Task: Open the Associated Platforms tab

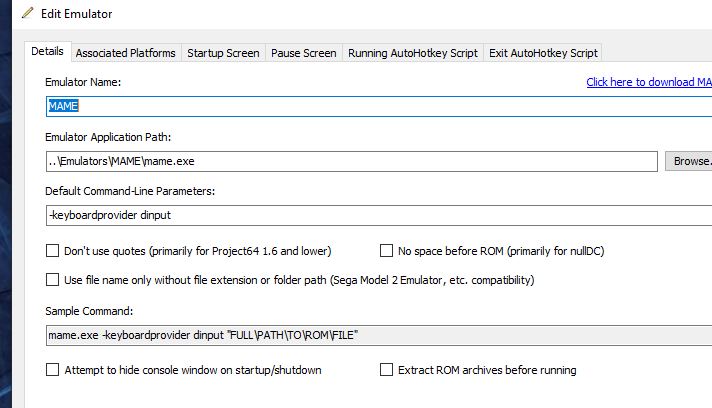Action: [125, 53]
